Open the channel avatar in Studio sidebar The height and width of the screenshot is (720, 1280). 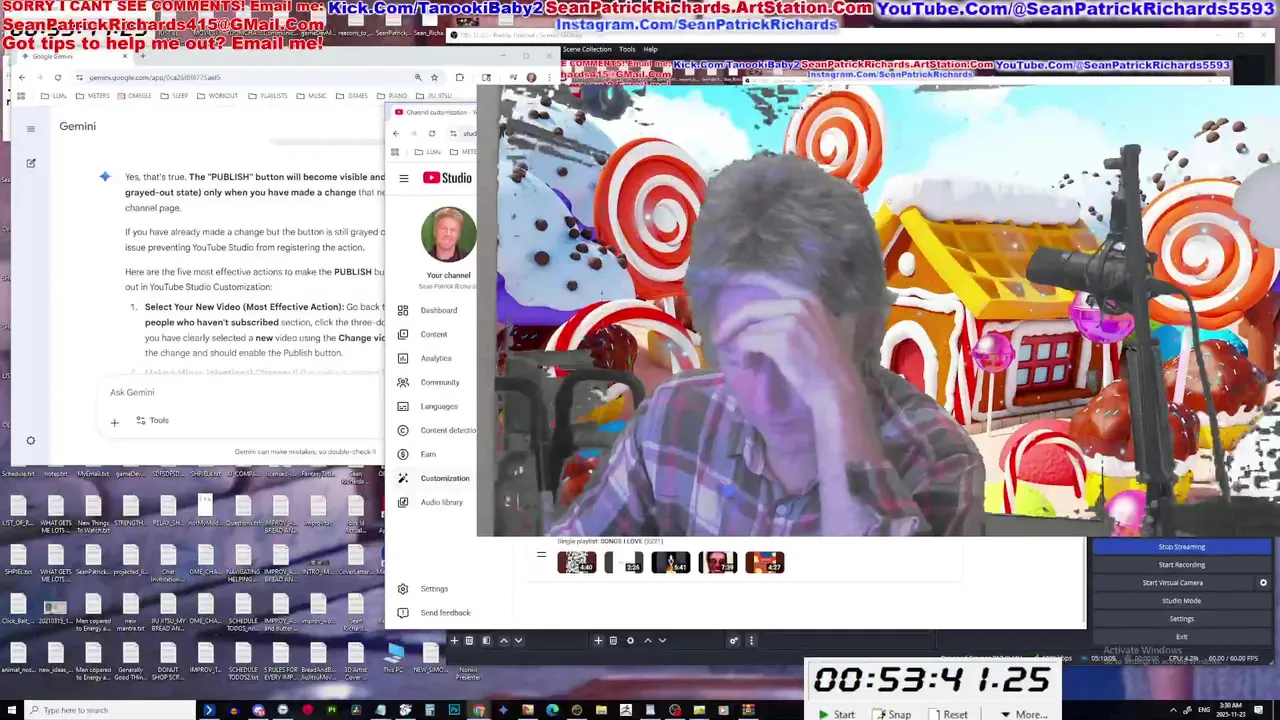448,235
